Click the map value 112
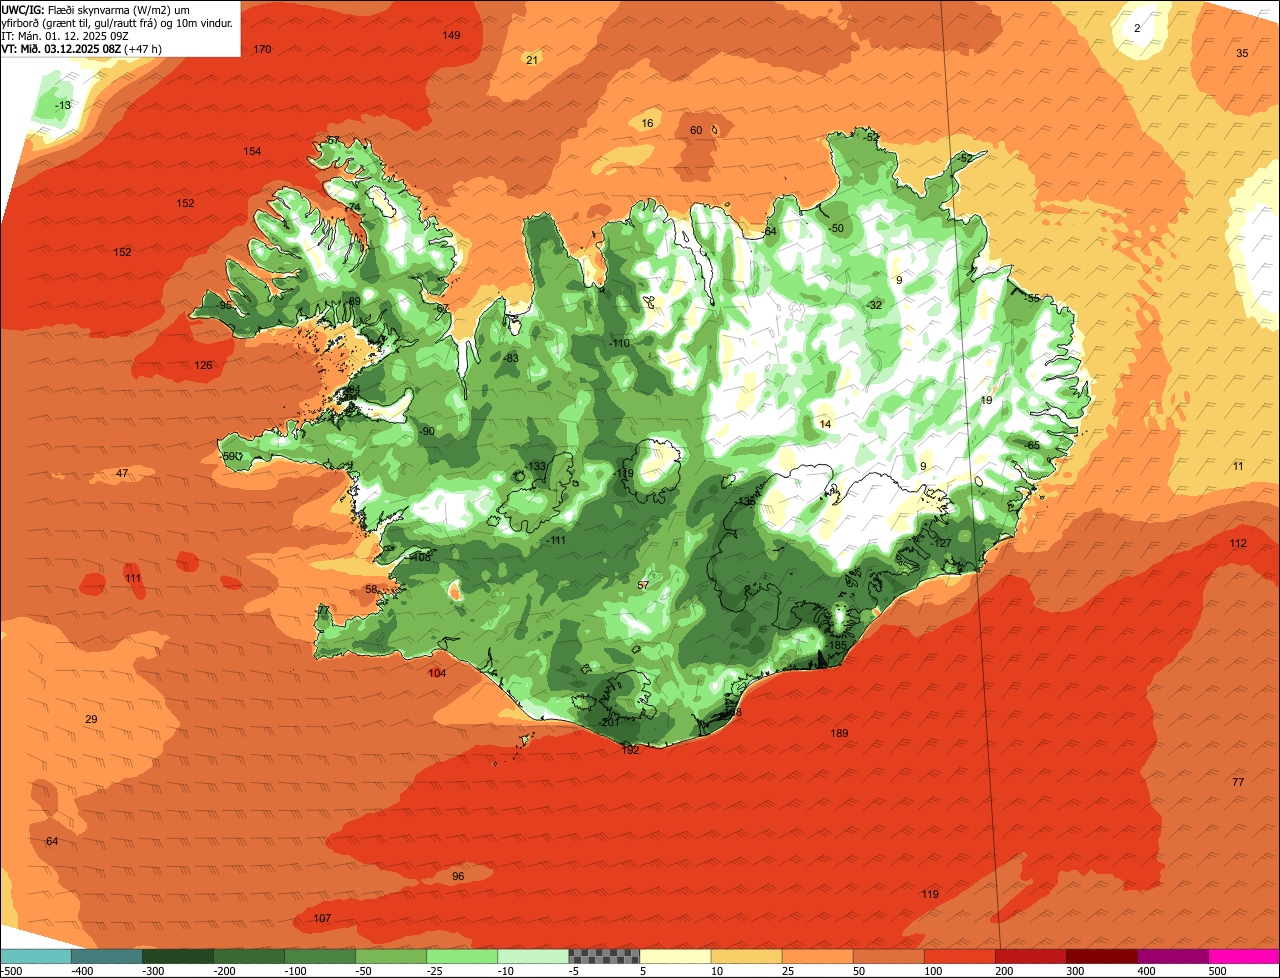 pyautogui.click(x=1238, y=543)
